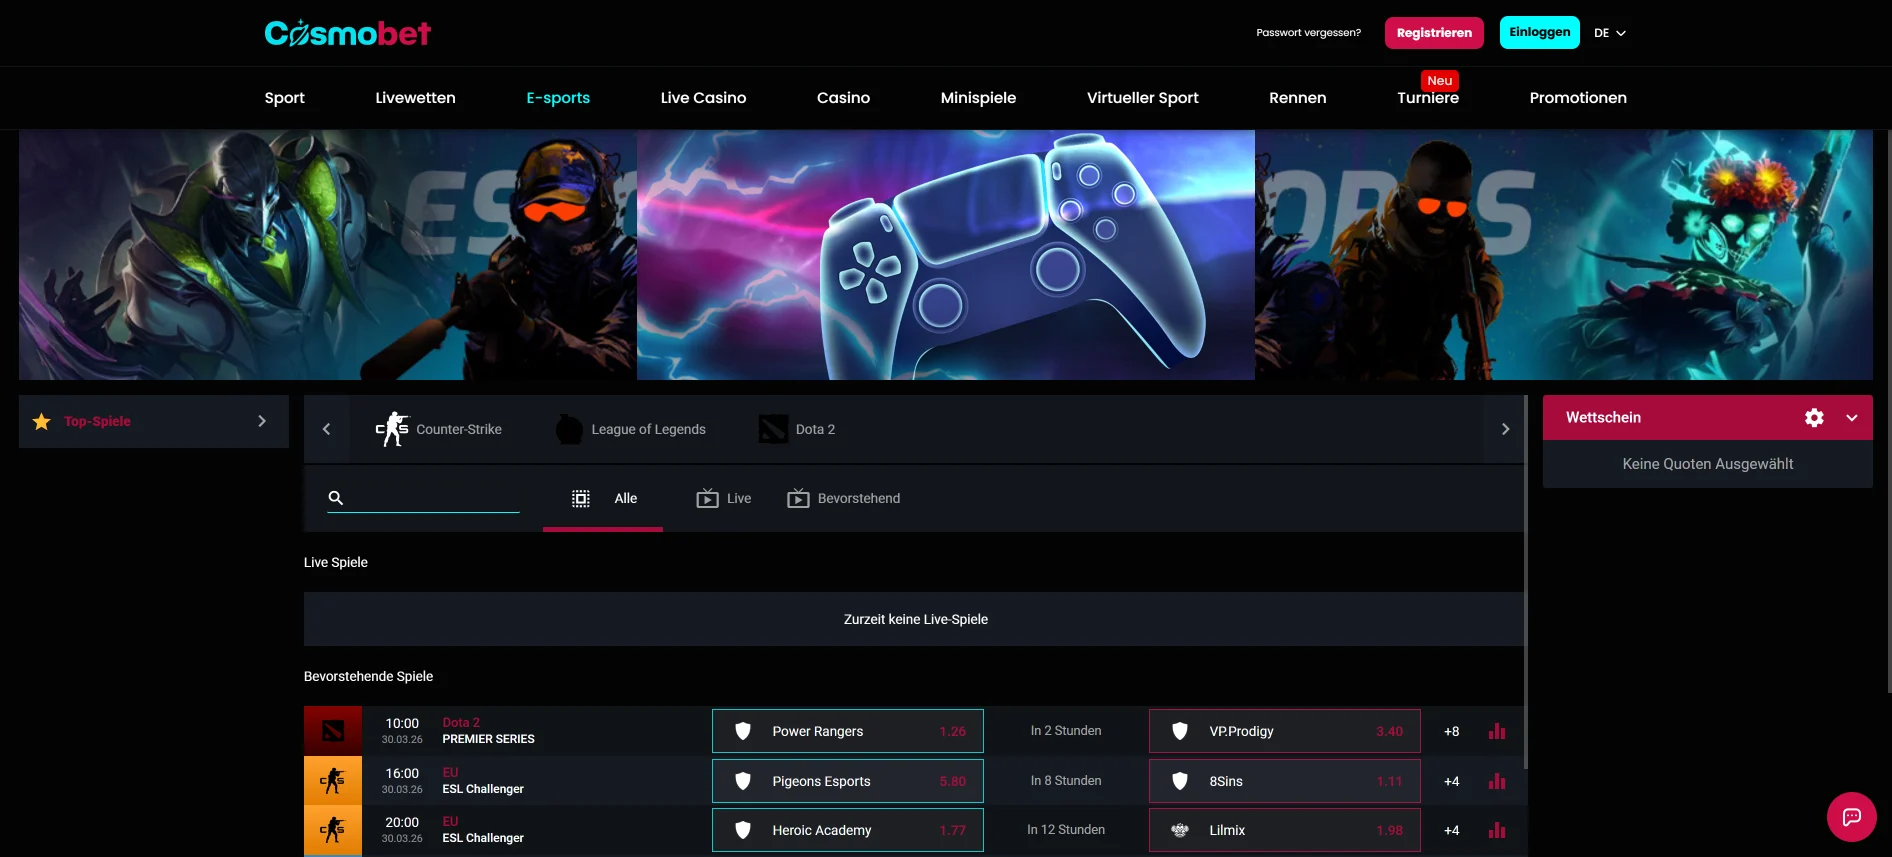Select the Bevorstehend filter tab
The width and height of the screenshot is (1892, 857).
[x=844, y=498]
